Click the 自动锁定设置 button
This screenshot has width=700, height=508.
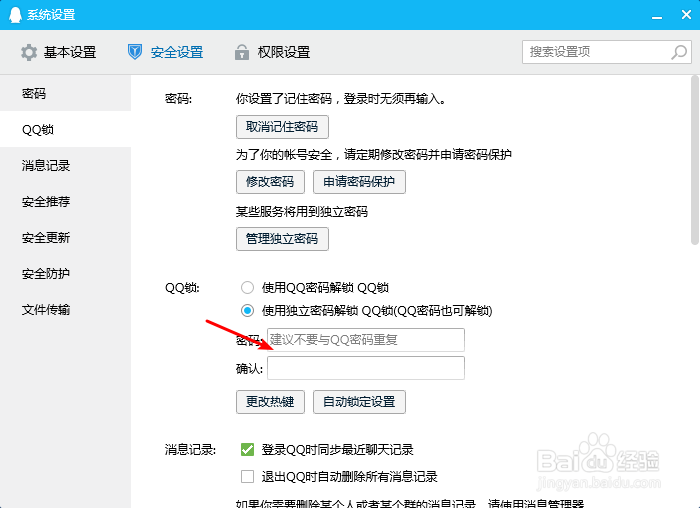tap(359, 402)
